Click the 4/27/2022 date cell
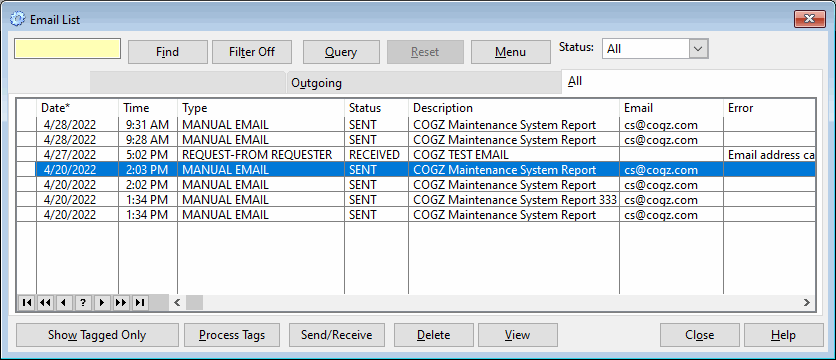Image resolution: width=836 pixels, height=360 pixels. click(77, 155)
